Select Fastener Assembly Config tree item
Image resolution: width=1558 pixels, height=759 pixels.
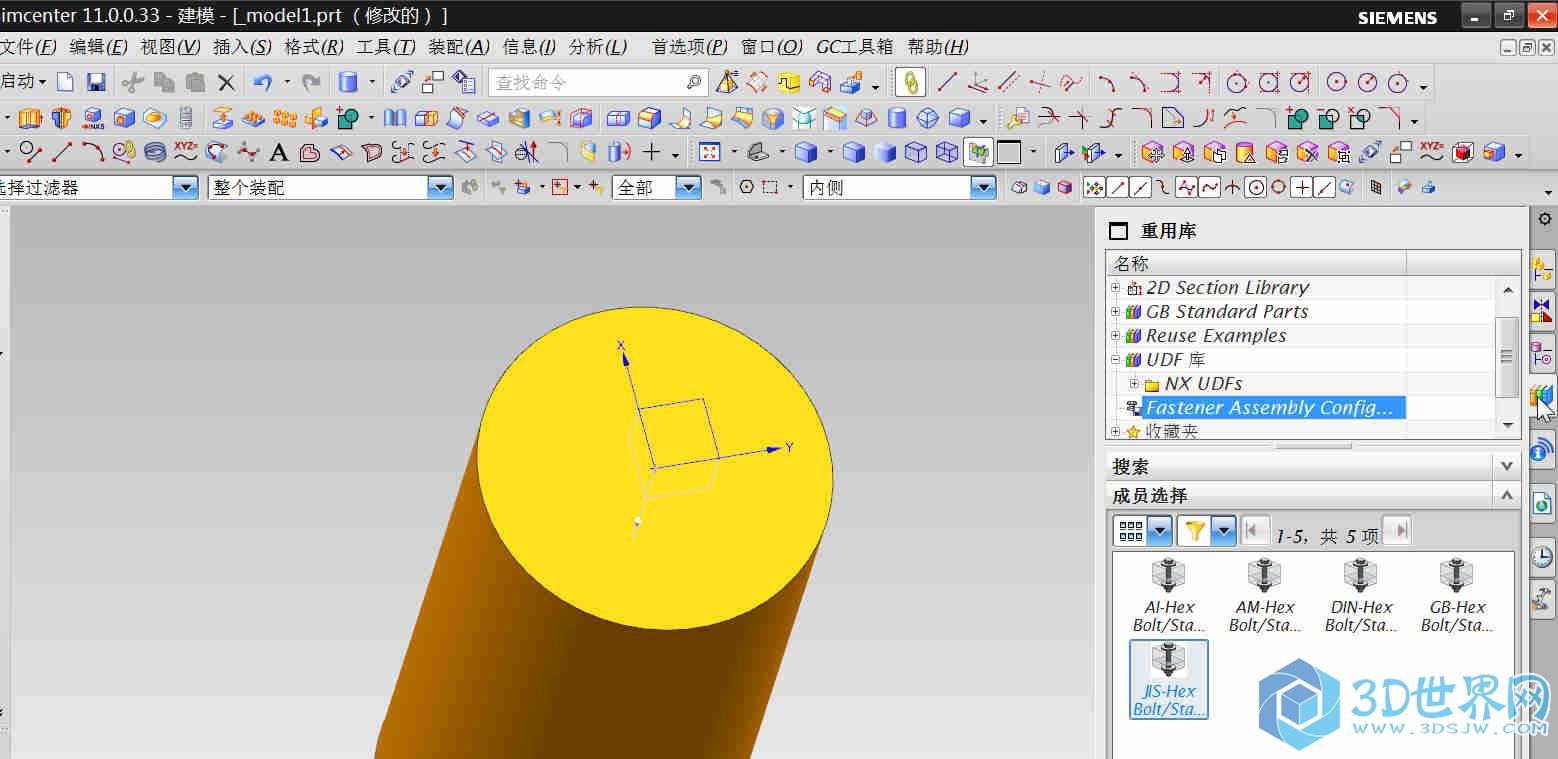coord(1273,408)
